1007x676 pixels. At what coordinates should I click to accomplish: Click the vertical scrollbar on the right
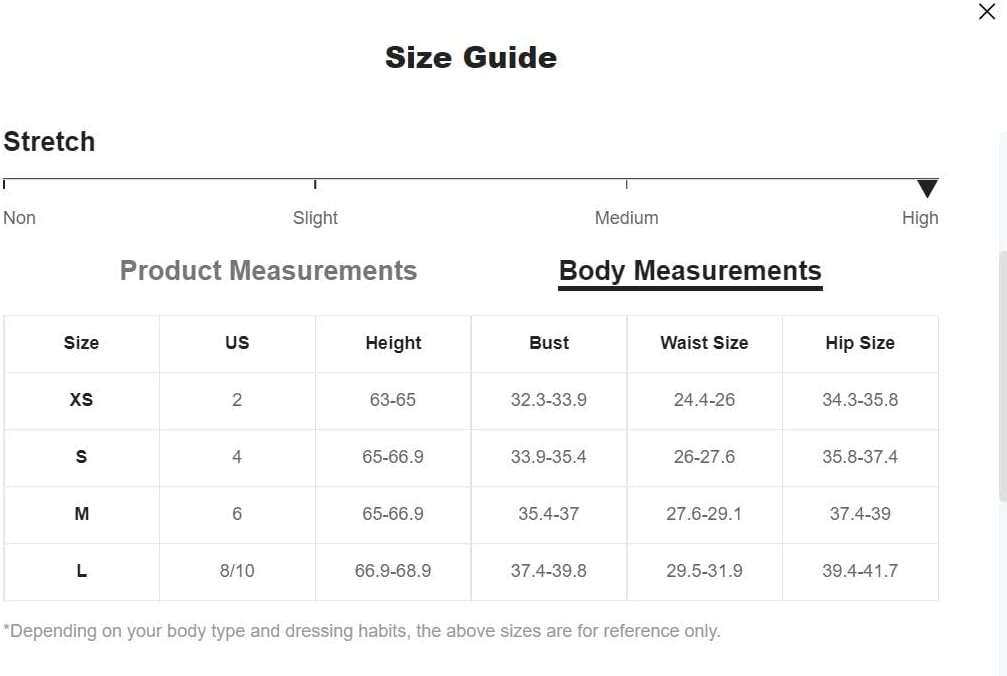pyautogui.click(x=1003, y=376)
